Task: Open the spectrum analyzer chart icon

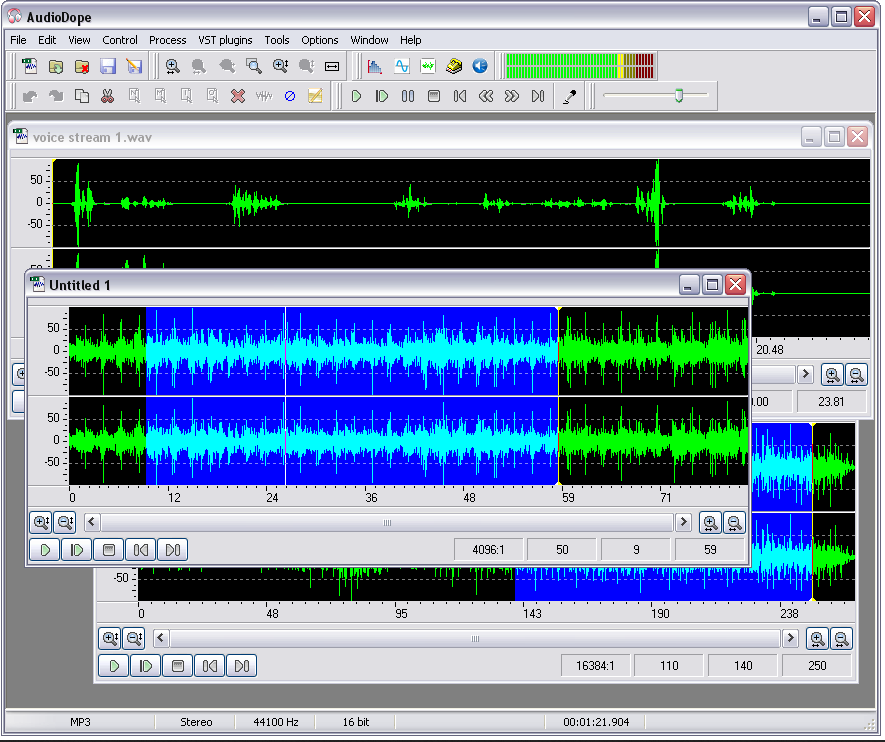Action: (375, 66)
